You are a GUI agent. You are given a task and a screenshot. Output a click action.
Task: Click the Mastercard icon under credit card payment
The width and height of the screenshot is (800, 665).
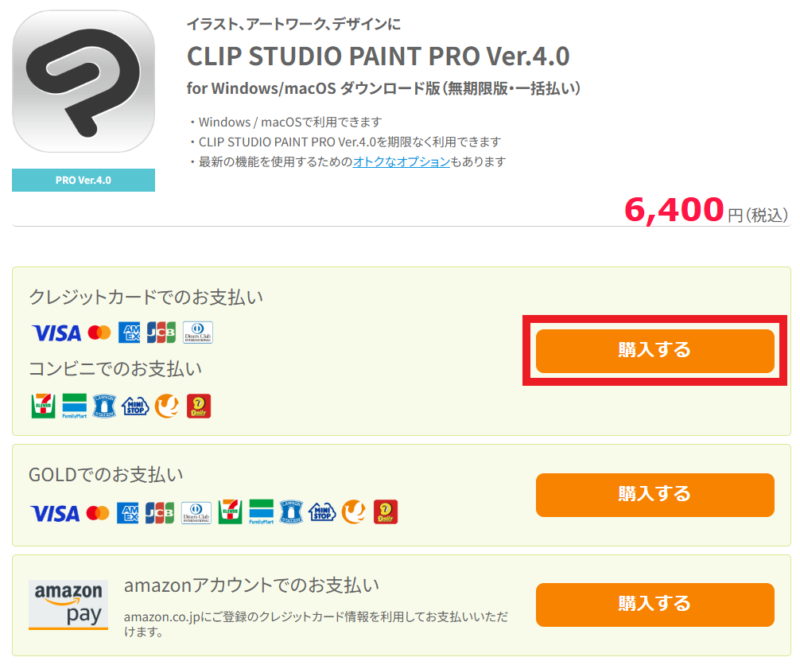point(99,333)
